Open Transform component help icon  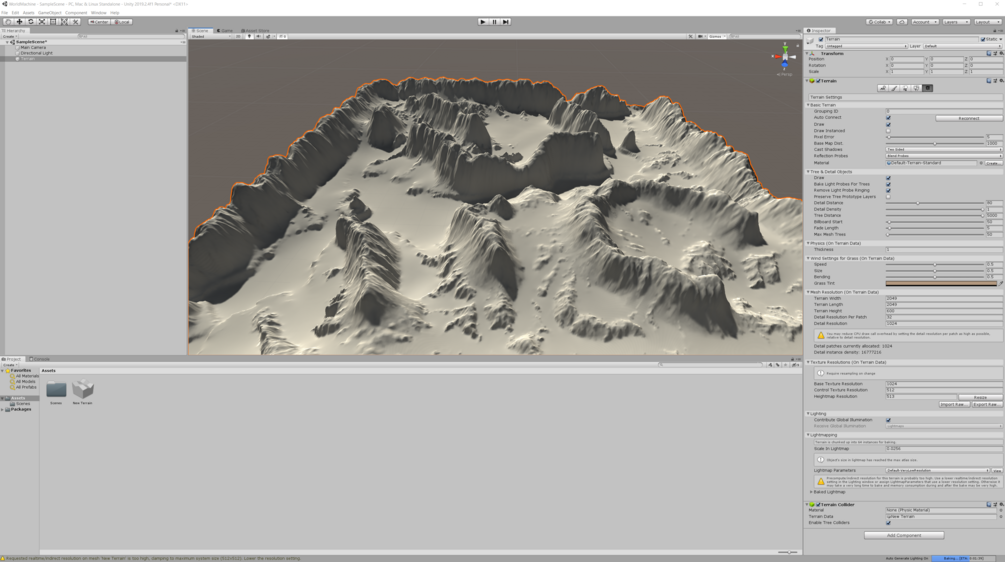(989, 53)
